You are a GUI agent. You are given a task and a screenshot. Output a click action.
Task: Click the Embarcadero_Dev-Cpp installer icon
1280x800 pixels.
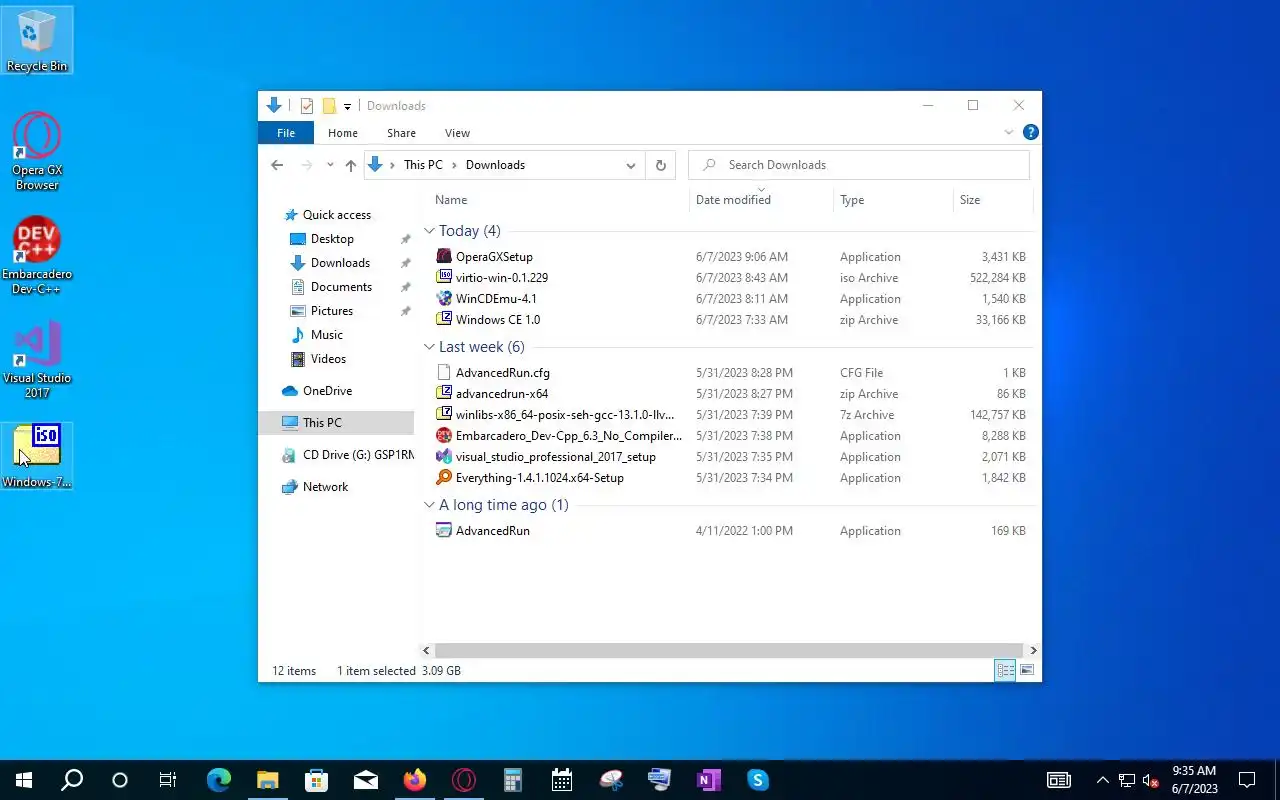click(444, 436)
